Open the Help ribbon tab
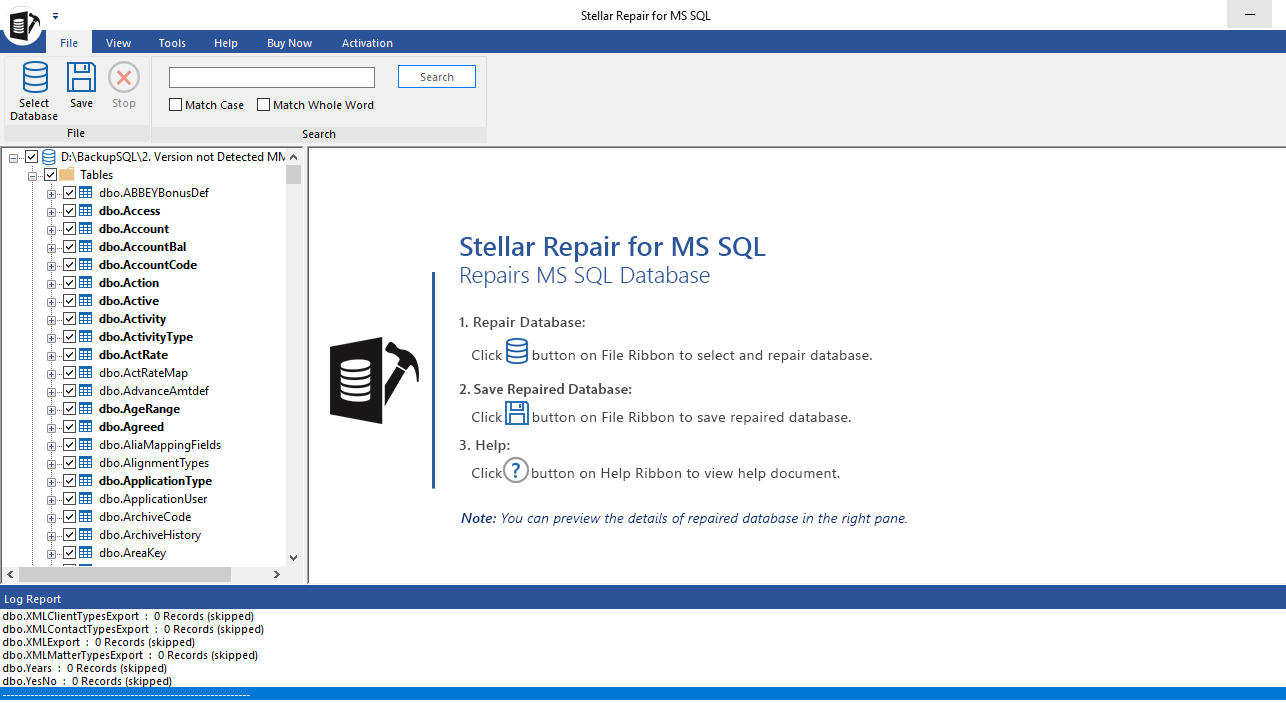This screenshot has width=1286, height=703. click(x=226, y=43)
